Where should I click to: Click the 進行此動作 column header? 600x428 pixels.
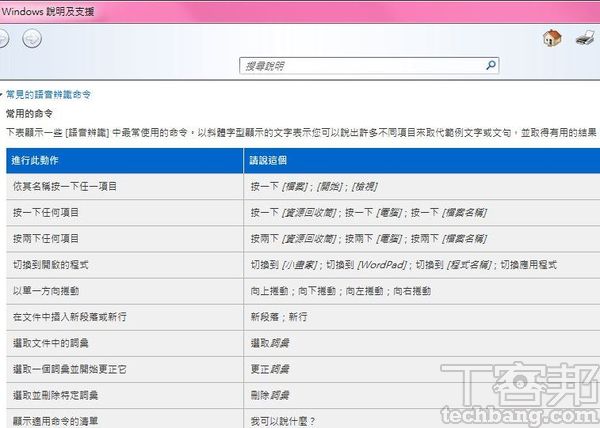124,161
